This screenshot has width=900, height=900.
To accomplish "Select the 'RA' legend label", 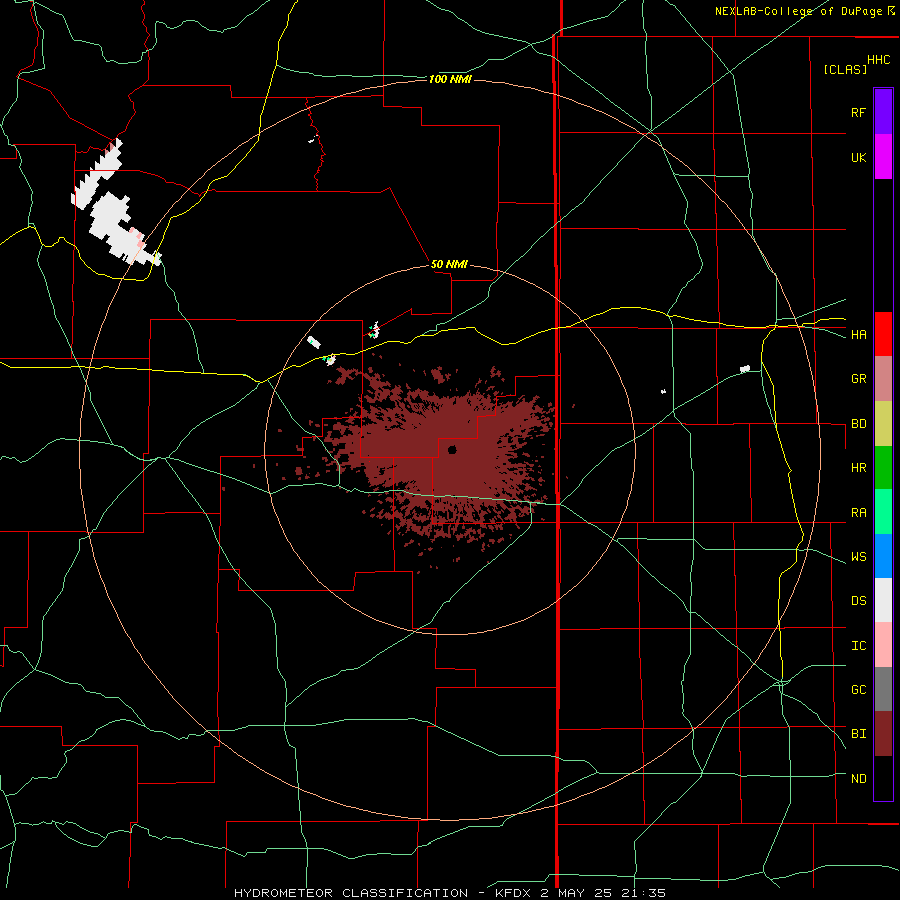I will 858,513.
